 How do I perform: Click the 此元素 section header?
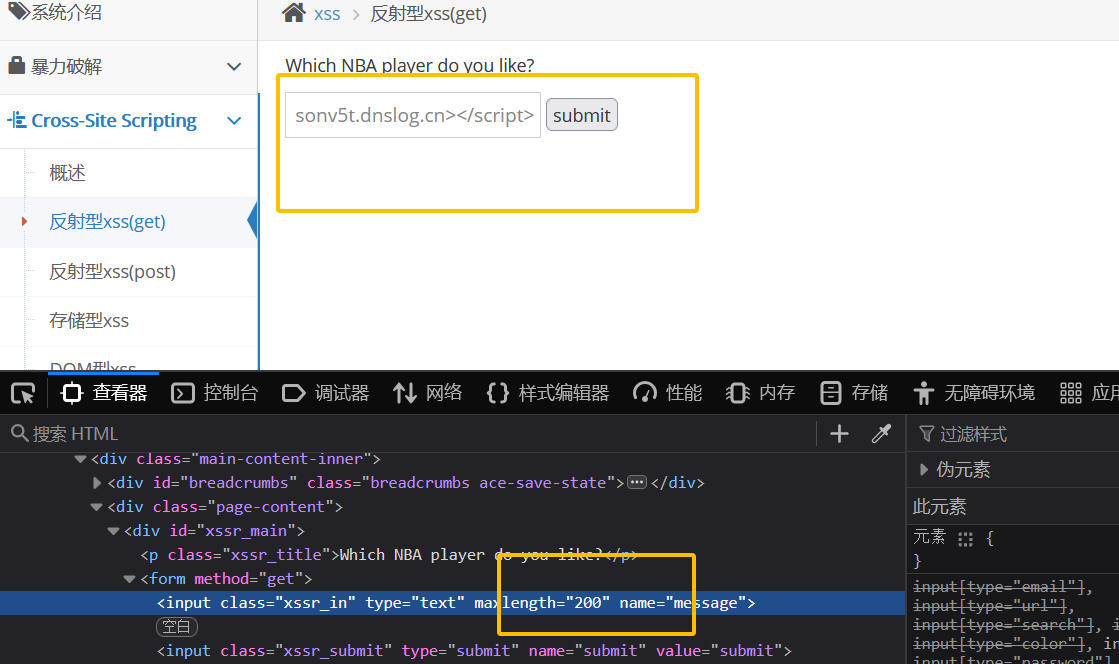(x=939, y=507)
